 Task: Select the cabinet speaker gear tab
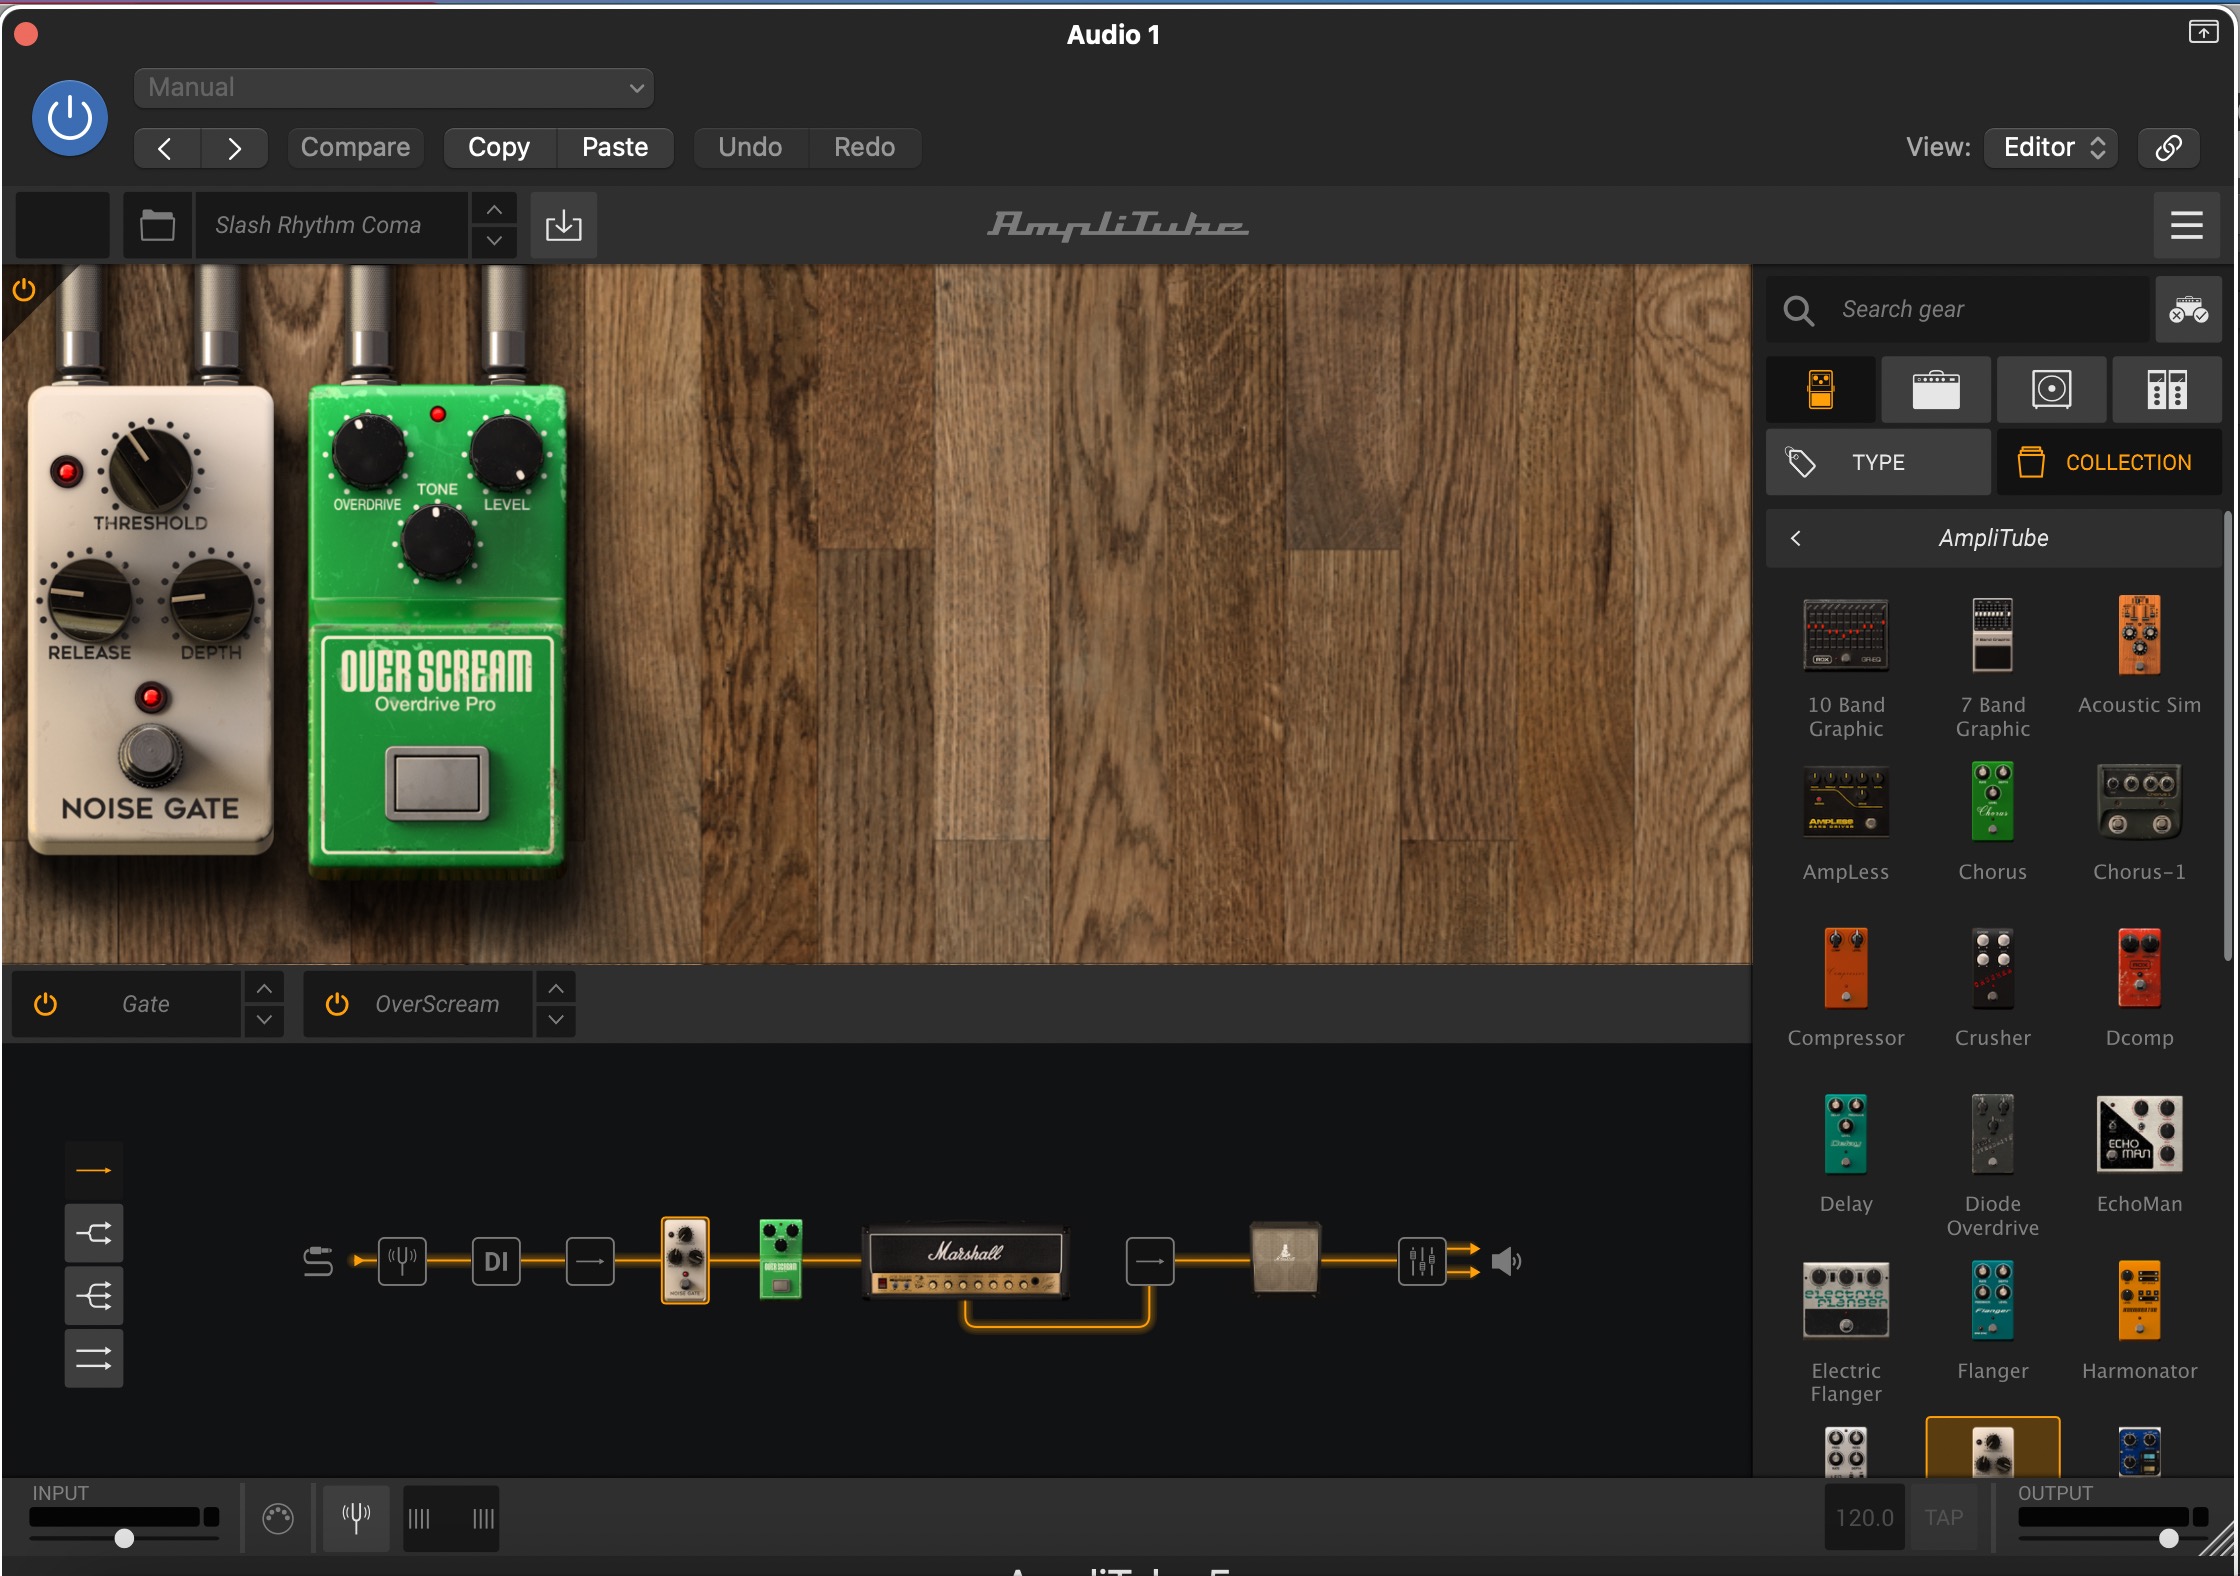coord(2051,389)
